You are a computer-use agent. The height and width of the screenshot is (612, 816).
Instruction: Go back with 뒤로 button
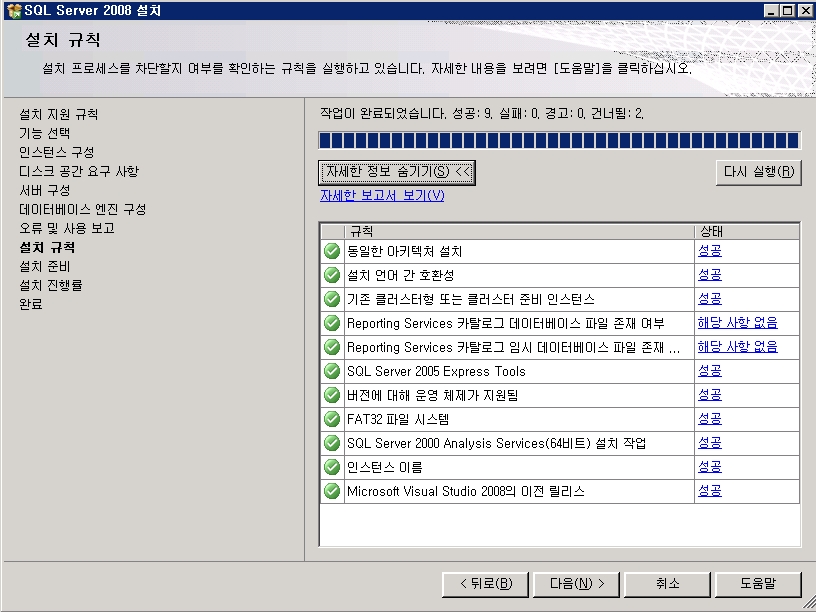click(x=486, y=584)
